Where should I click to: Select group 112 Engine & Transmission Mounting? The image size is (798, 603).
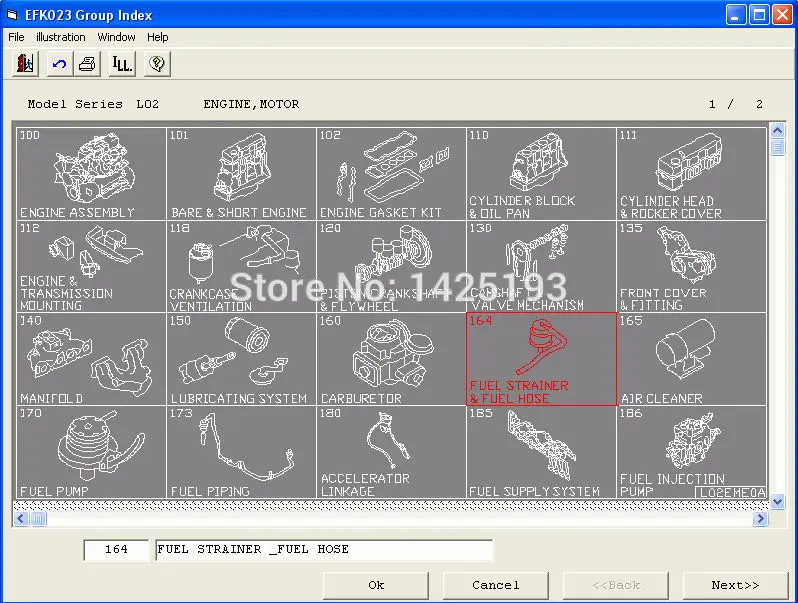(91, 267)
